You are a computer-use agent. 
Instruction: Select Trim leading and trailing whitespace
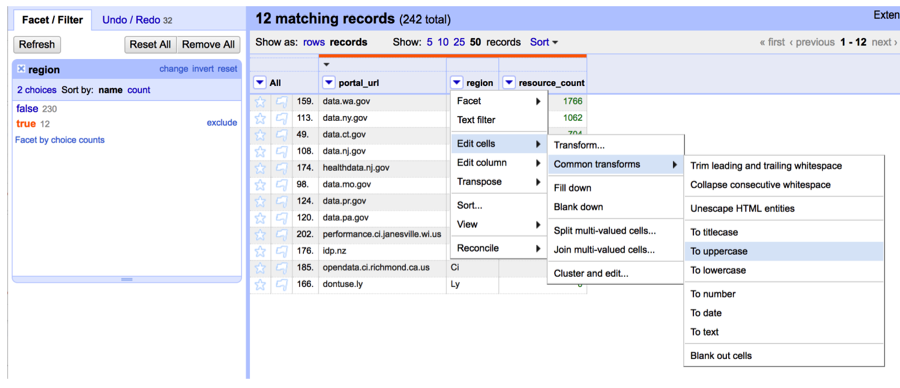(x=784, y=166)
